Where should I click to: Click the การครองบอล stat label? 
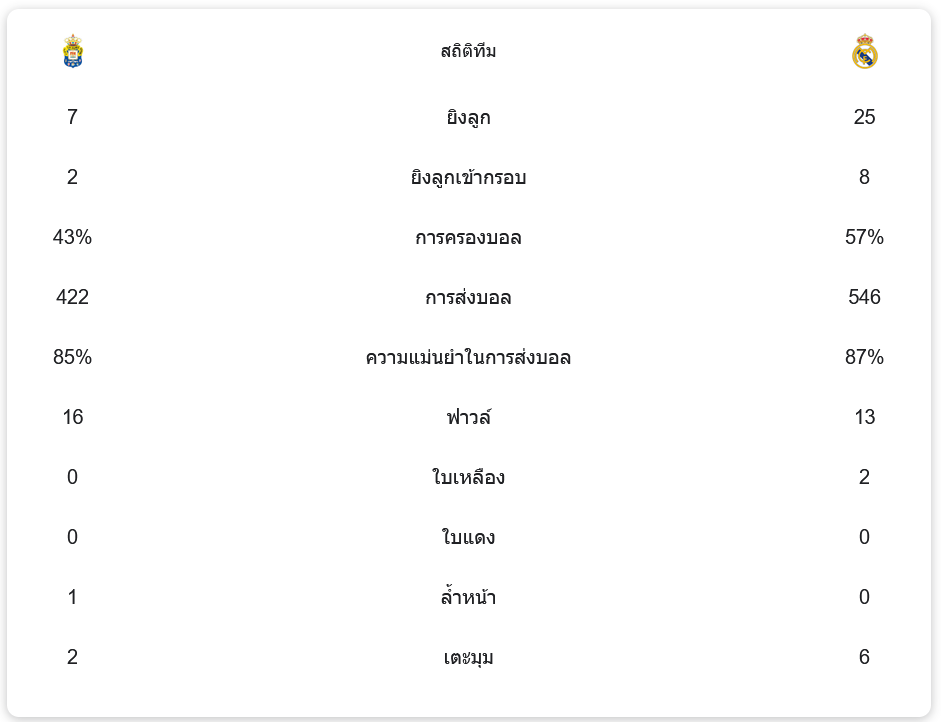pos(468,237)
